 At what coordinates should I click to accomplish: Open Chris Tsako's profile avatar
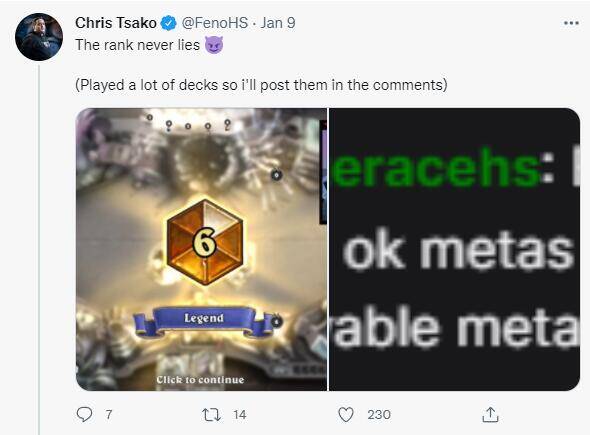tap(39, 37)
